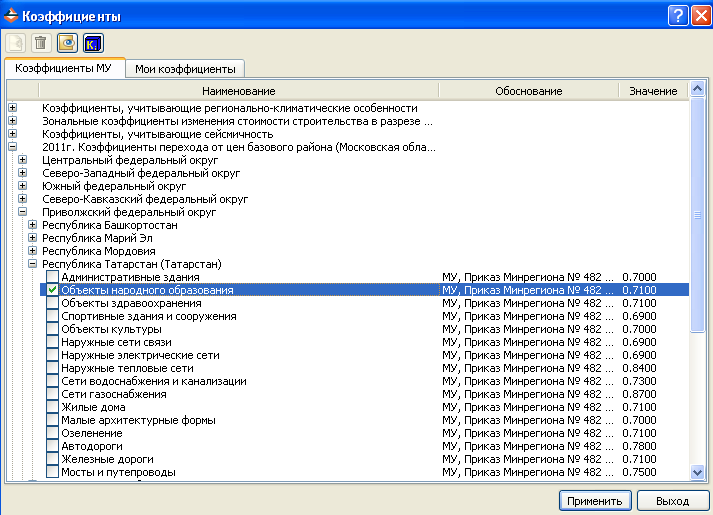The height and width of the screenshot is (515, 713).
Task: Click the eye preview toolbar icon
Action: click(x=67, y=42)
